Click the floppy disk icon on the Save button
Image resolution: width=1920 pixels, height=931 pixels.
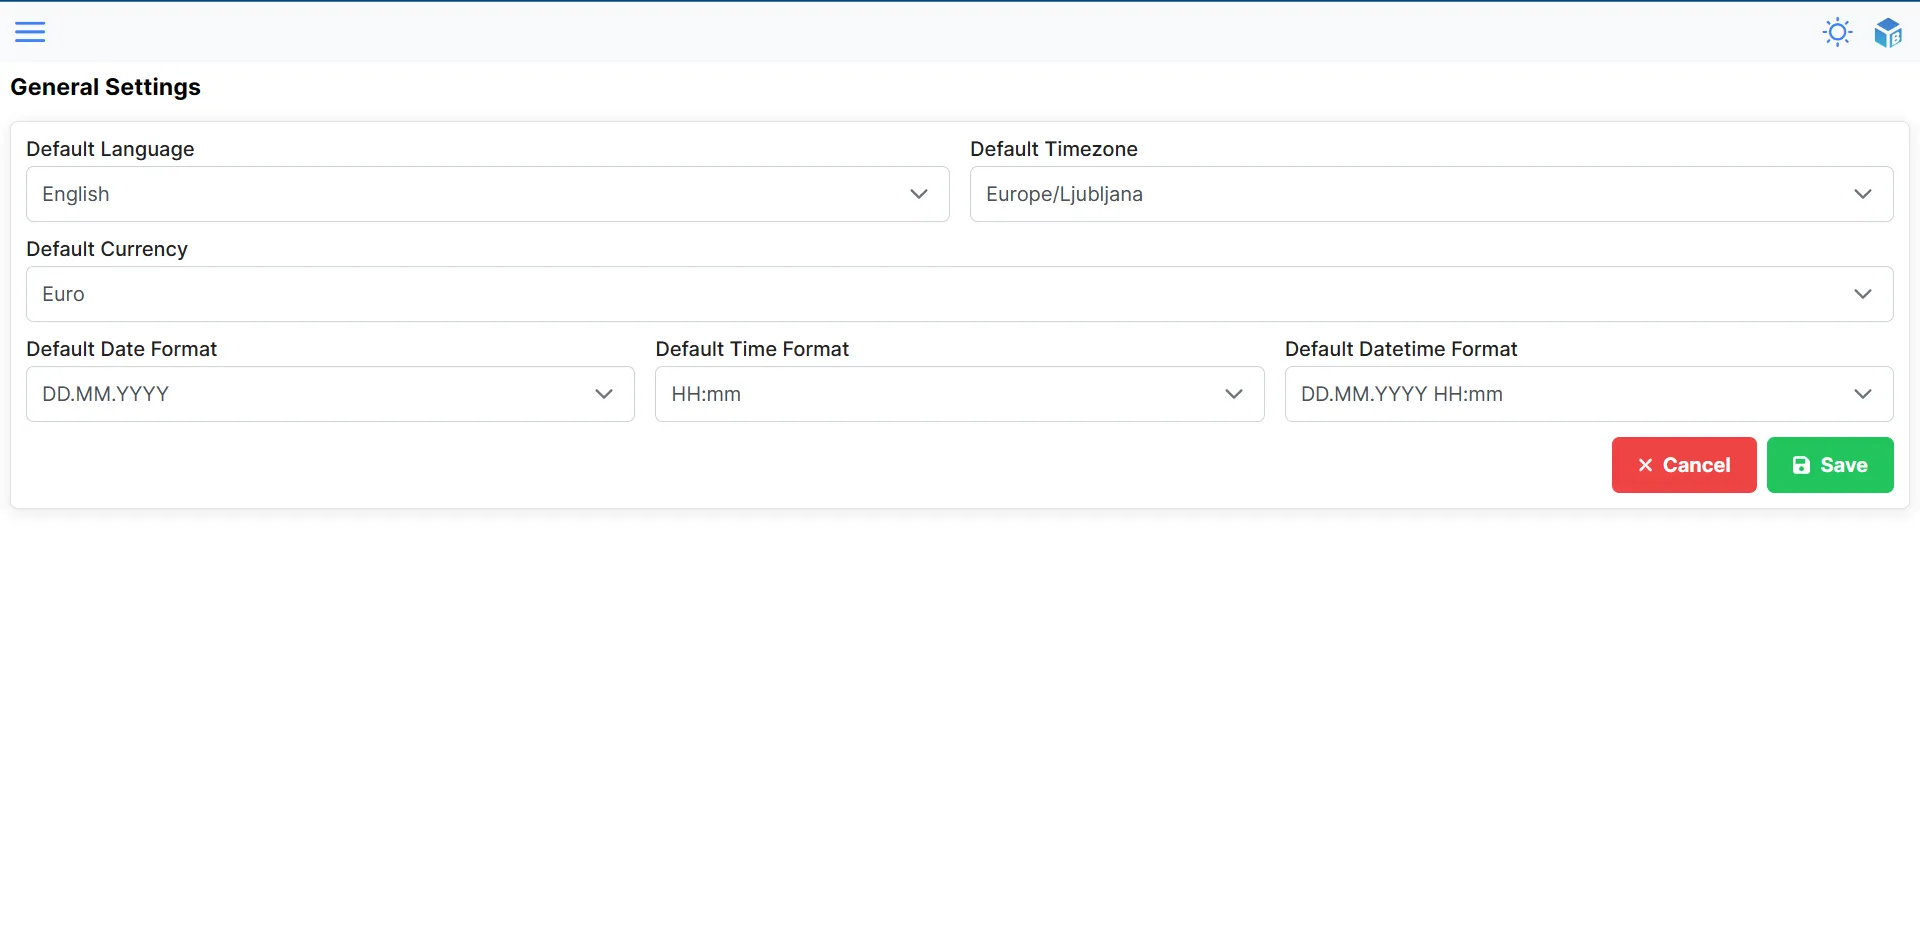coord(1802,465)
